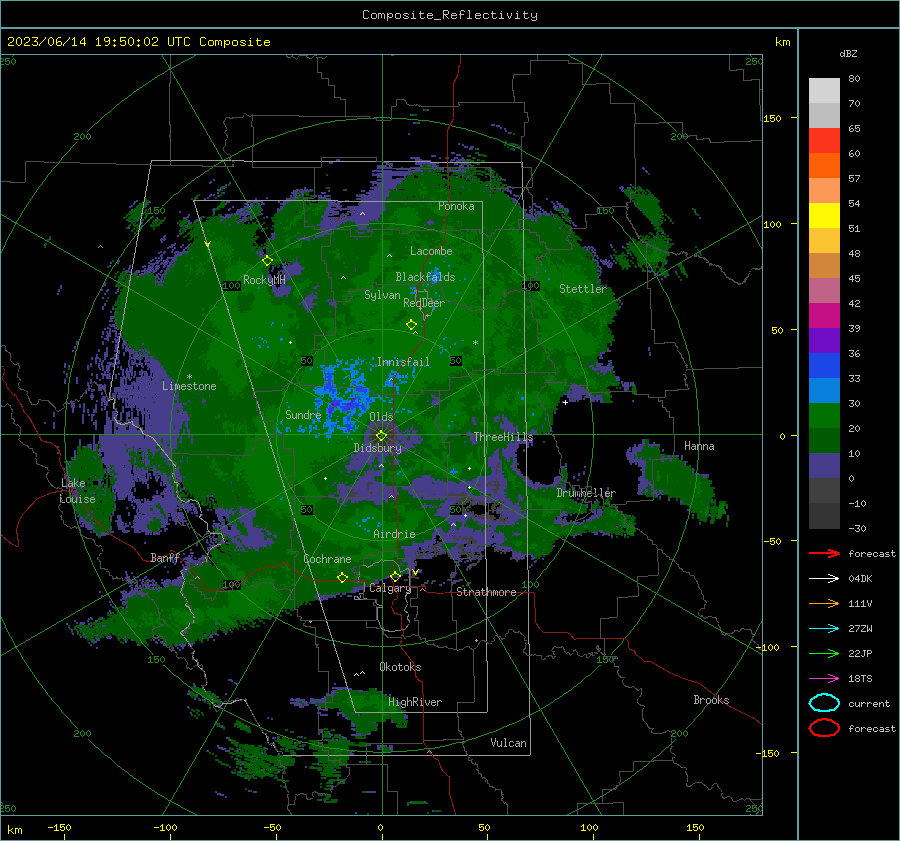Select the orange 57–60 dBZ legend swatch
Viewport: 900px width, 841px height.
tap(824, 166)
